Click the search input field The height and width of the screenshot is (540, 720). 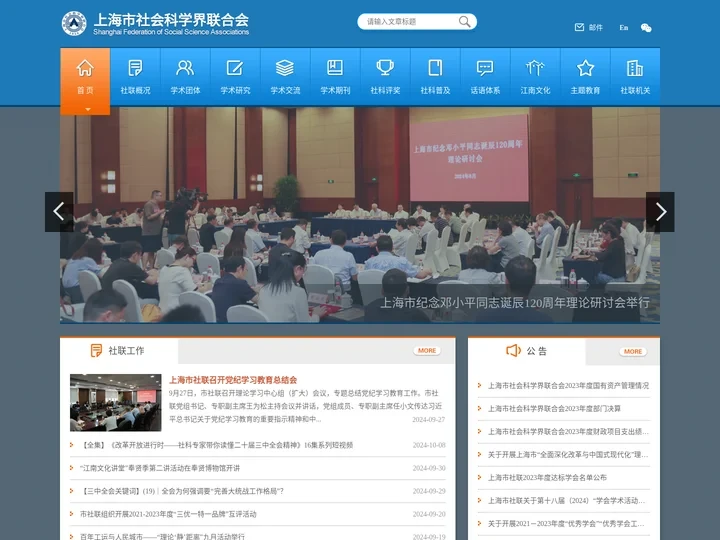tap(411, 22)
